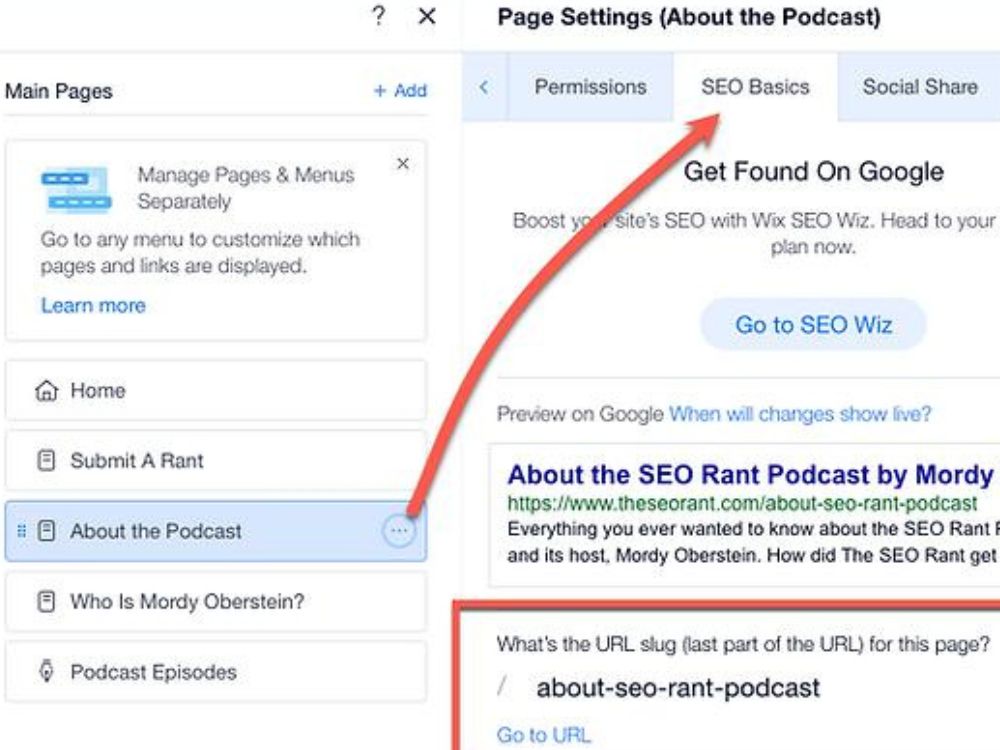Click the Podcast Episodes microphone icon
1000x750 pixels.
(47, 671)
